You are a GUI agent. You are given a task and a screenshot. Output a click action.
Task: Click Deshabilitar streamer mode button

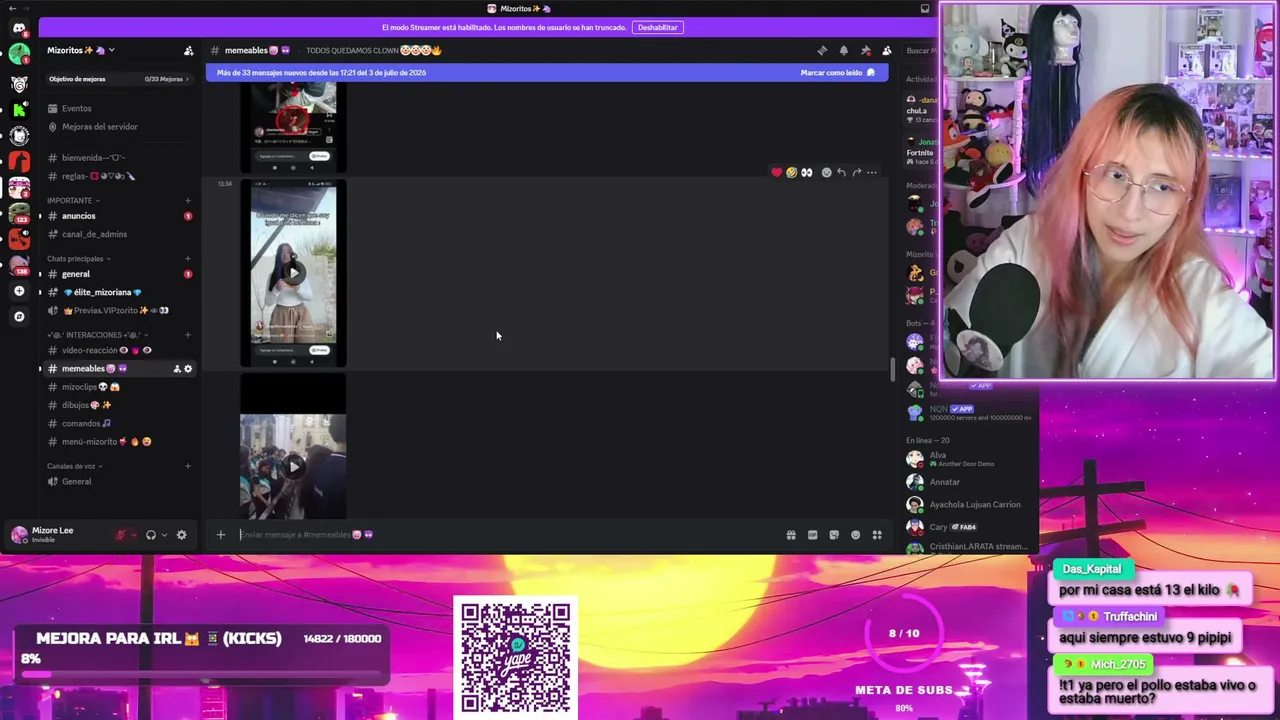pyautogui.click(x=658, y=28)
